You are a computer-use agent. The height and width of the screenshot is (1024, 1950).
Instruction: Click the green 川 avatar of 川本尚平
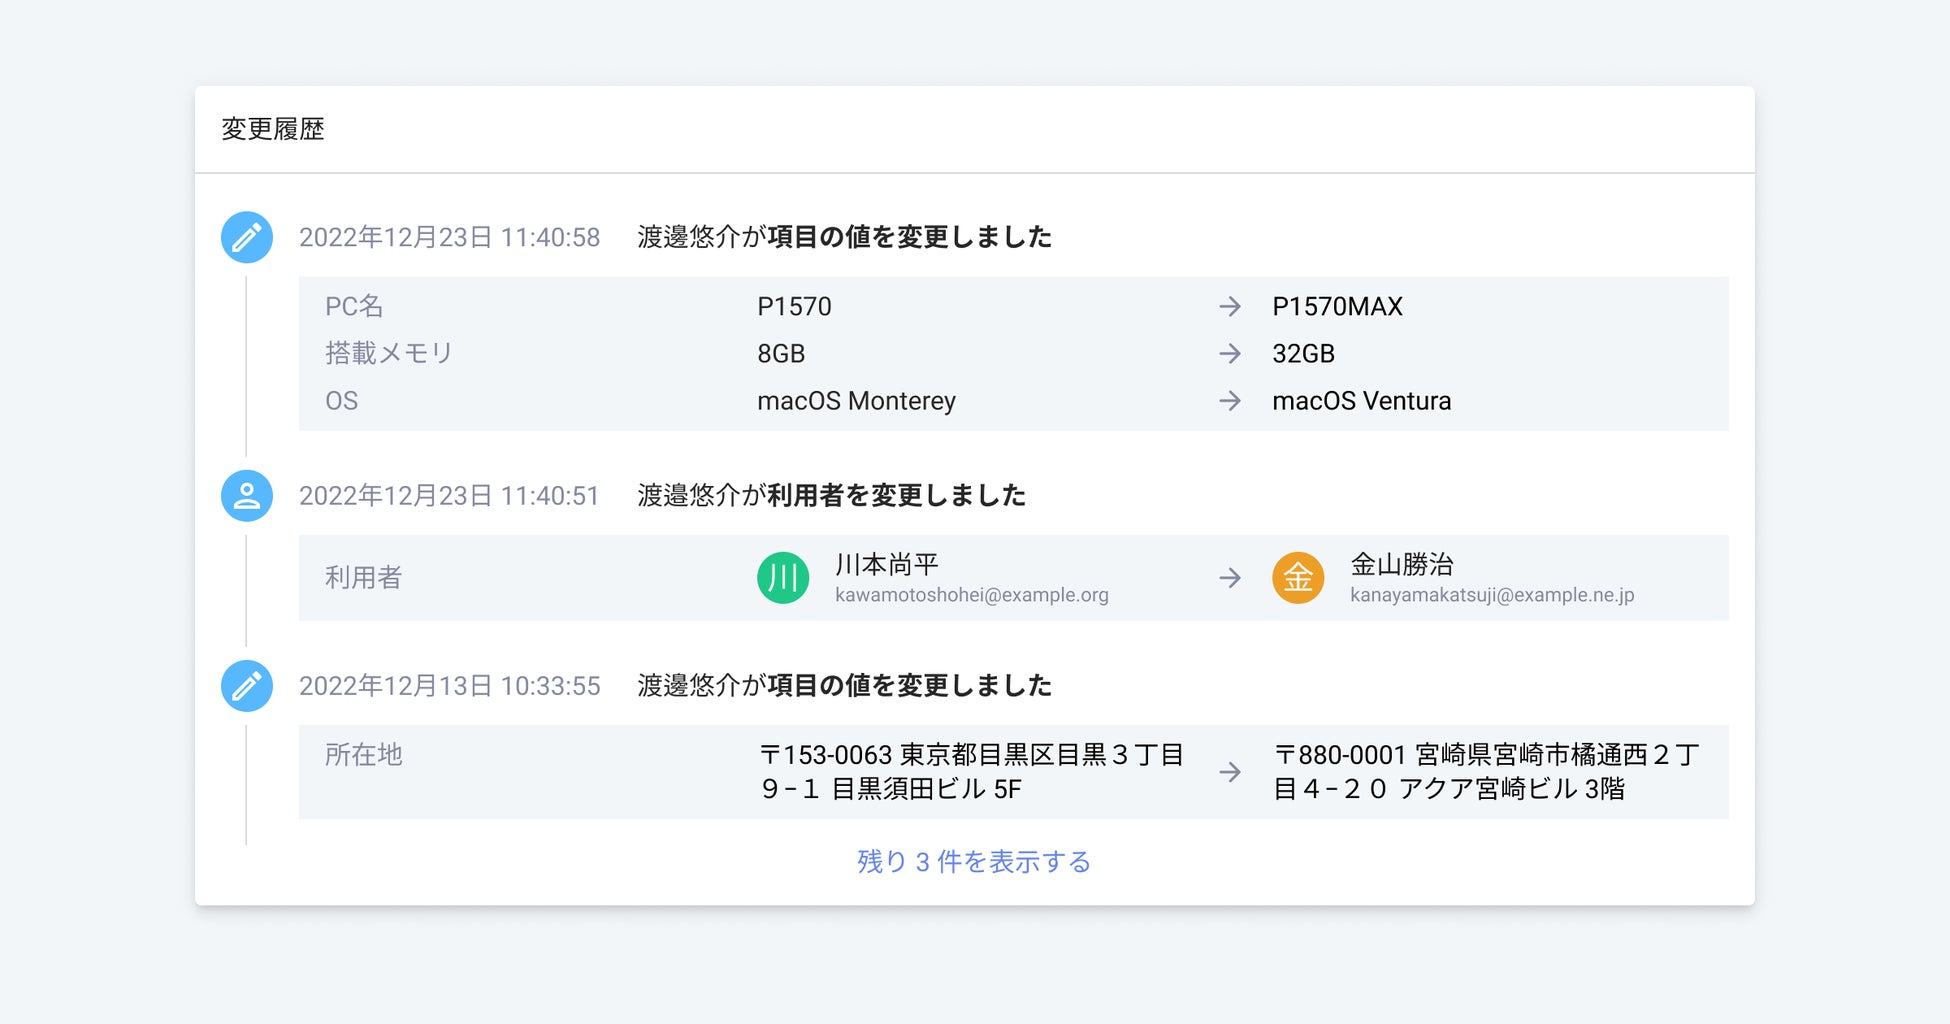(783, 578)
